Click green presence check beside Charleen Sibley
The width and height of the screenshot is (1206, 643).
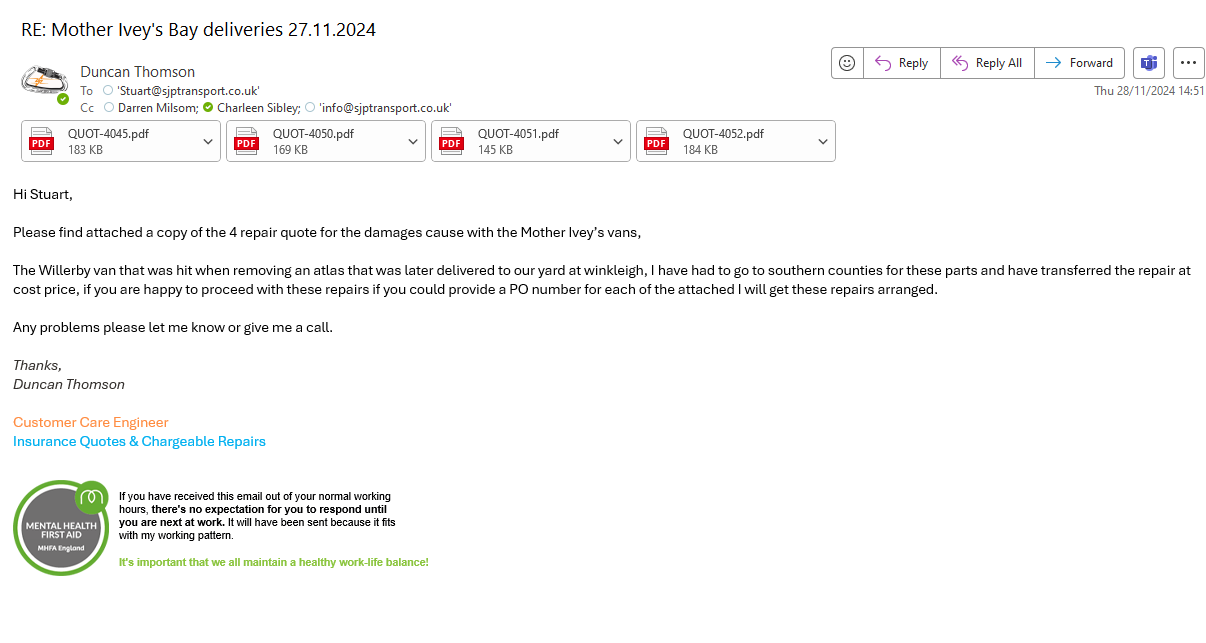tap(208, 107)
